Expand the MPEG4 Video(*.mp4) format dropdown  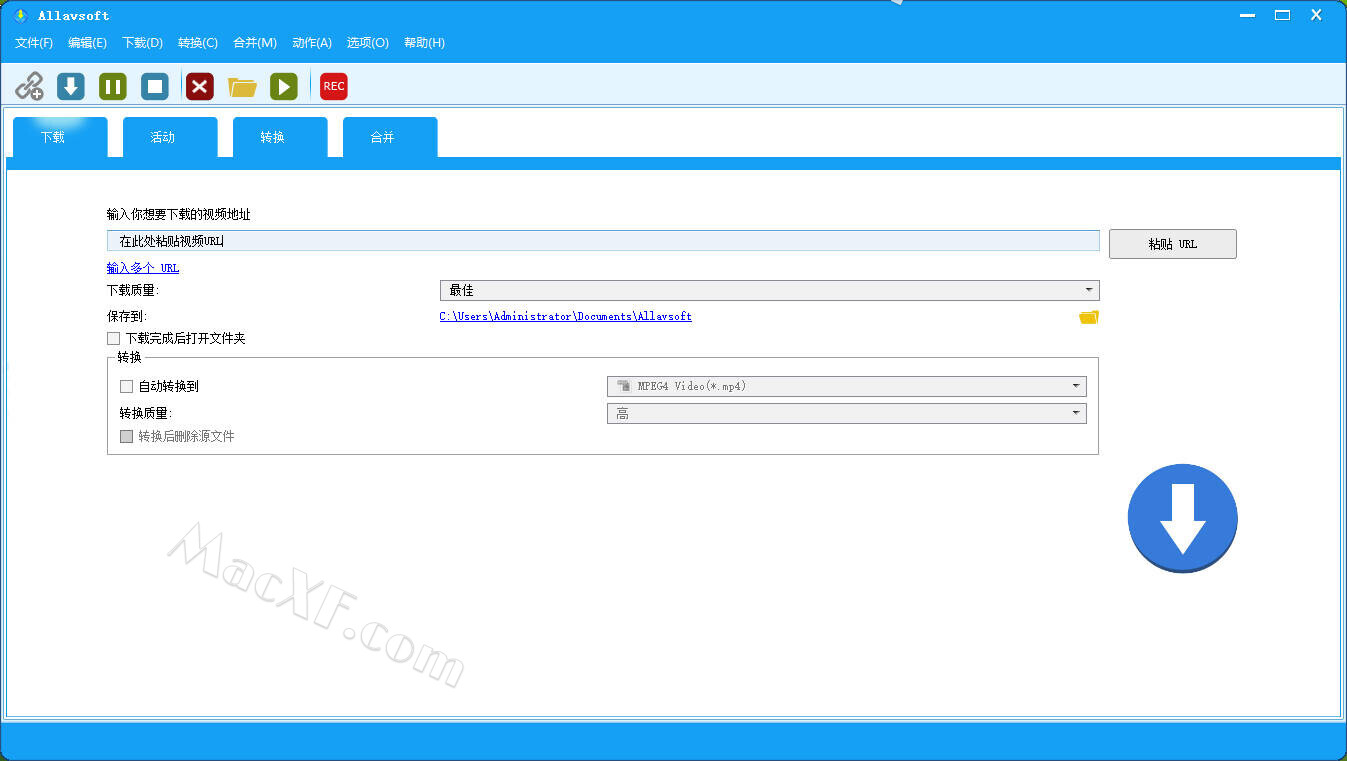tap(847, 386)
